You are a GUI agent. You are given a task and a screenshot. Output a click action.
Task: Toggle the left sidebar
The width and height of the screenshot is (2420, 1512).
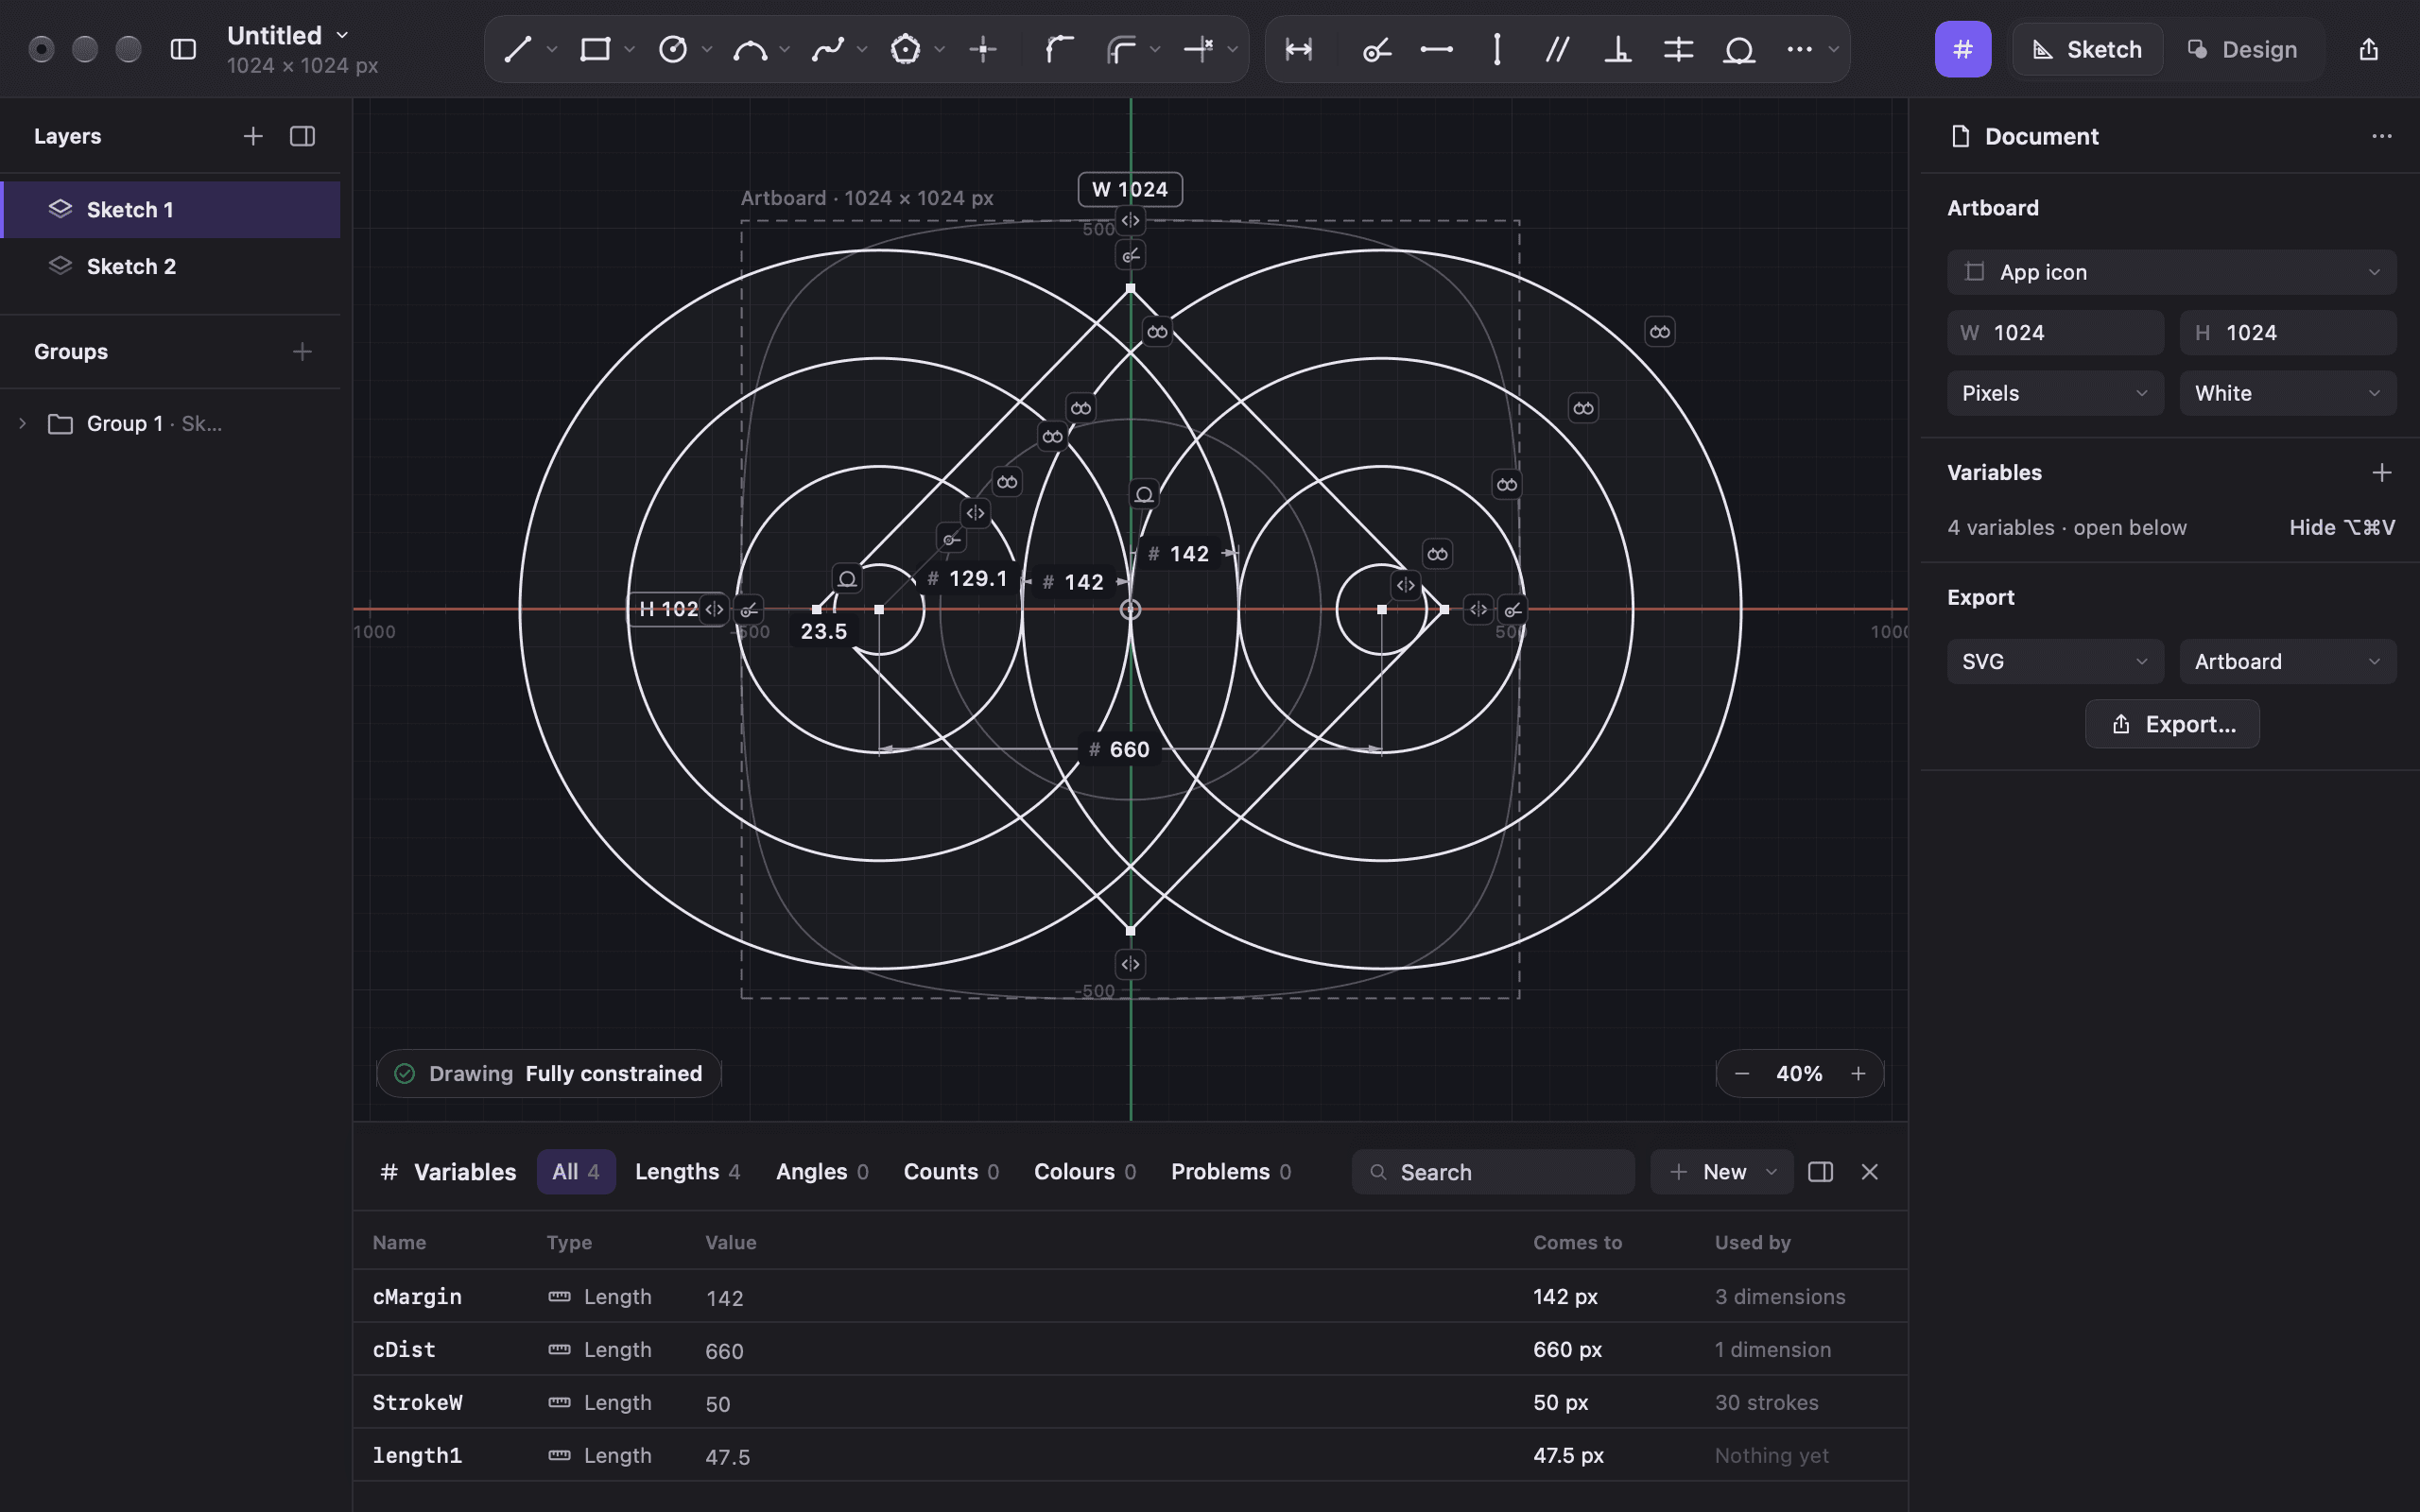pyautogui.click(x=183, y=49)
